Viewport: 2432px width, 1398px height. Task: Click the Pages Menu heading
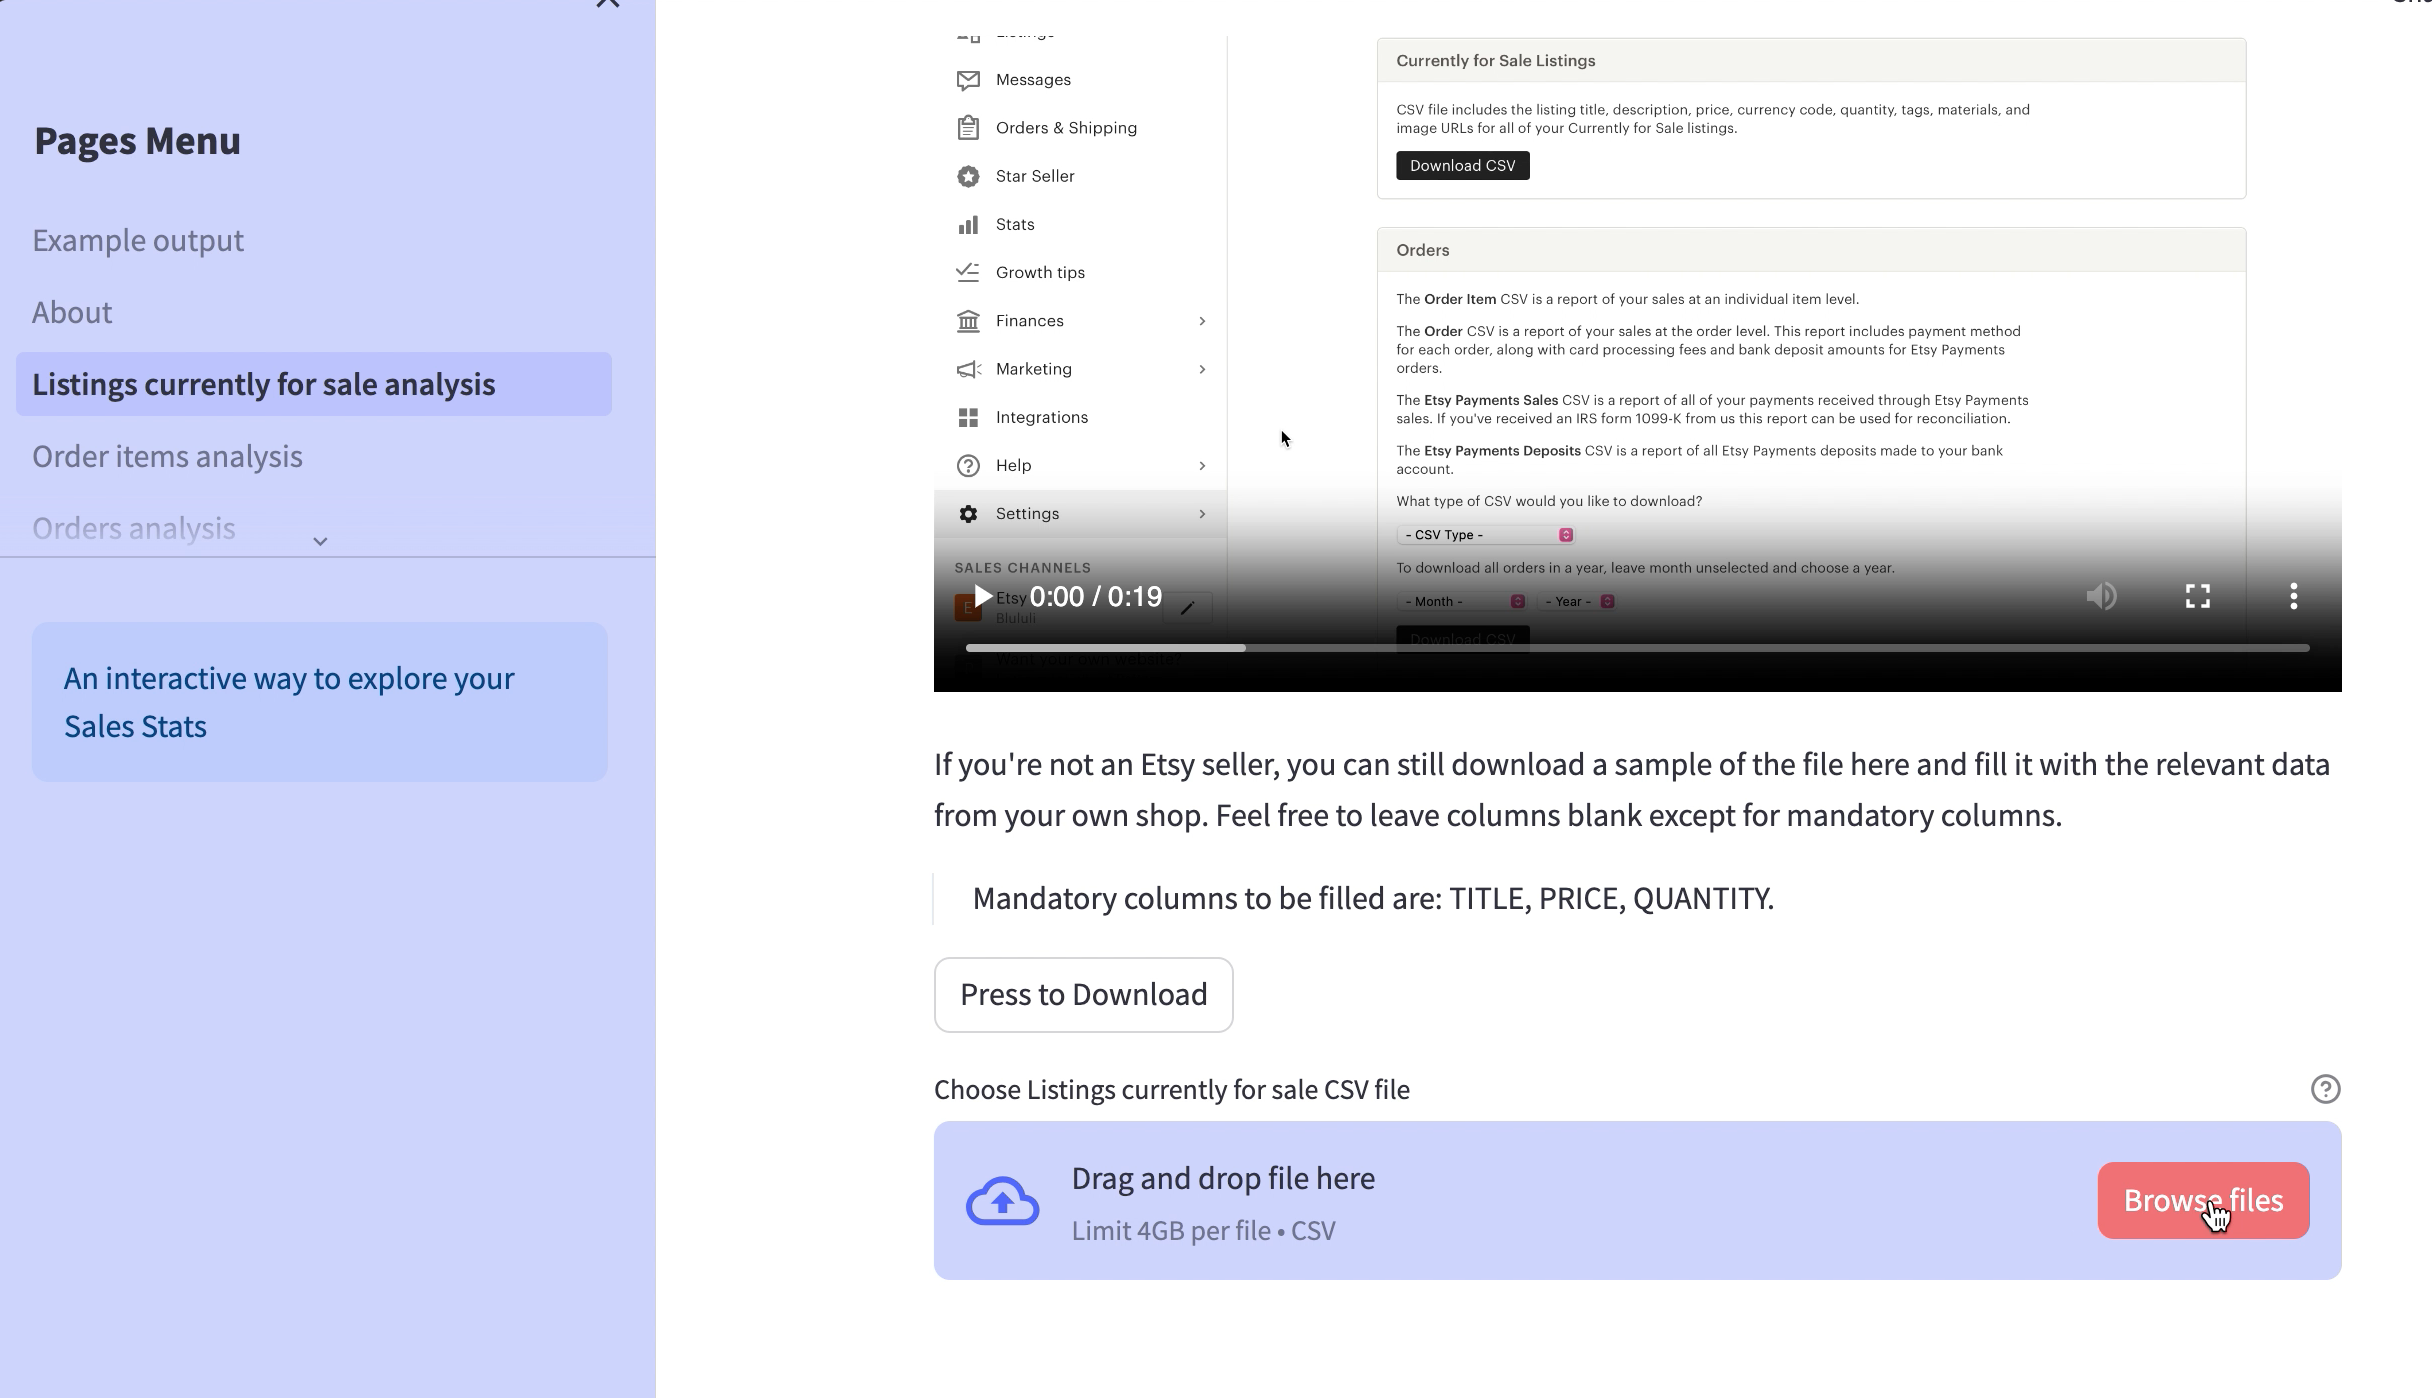[x=137, y=141]
